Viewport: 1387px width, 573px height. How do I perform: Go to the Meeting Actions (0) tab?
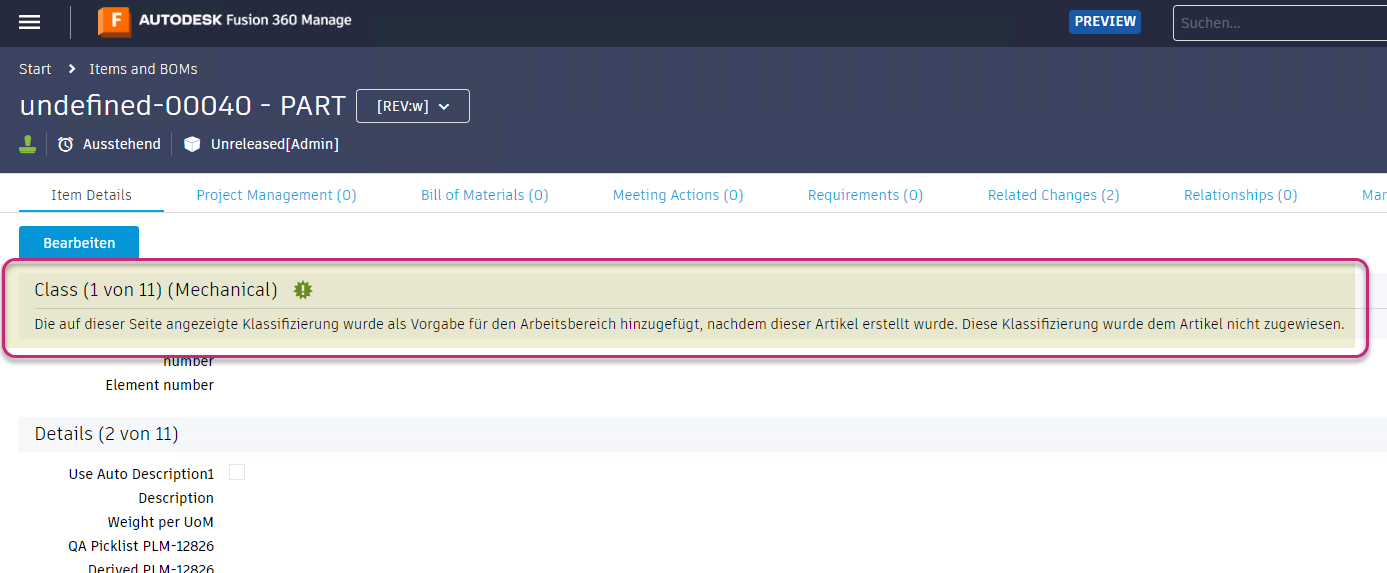(678, 195)
